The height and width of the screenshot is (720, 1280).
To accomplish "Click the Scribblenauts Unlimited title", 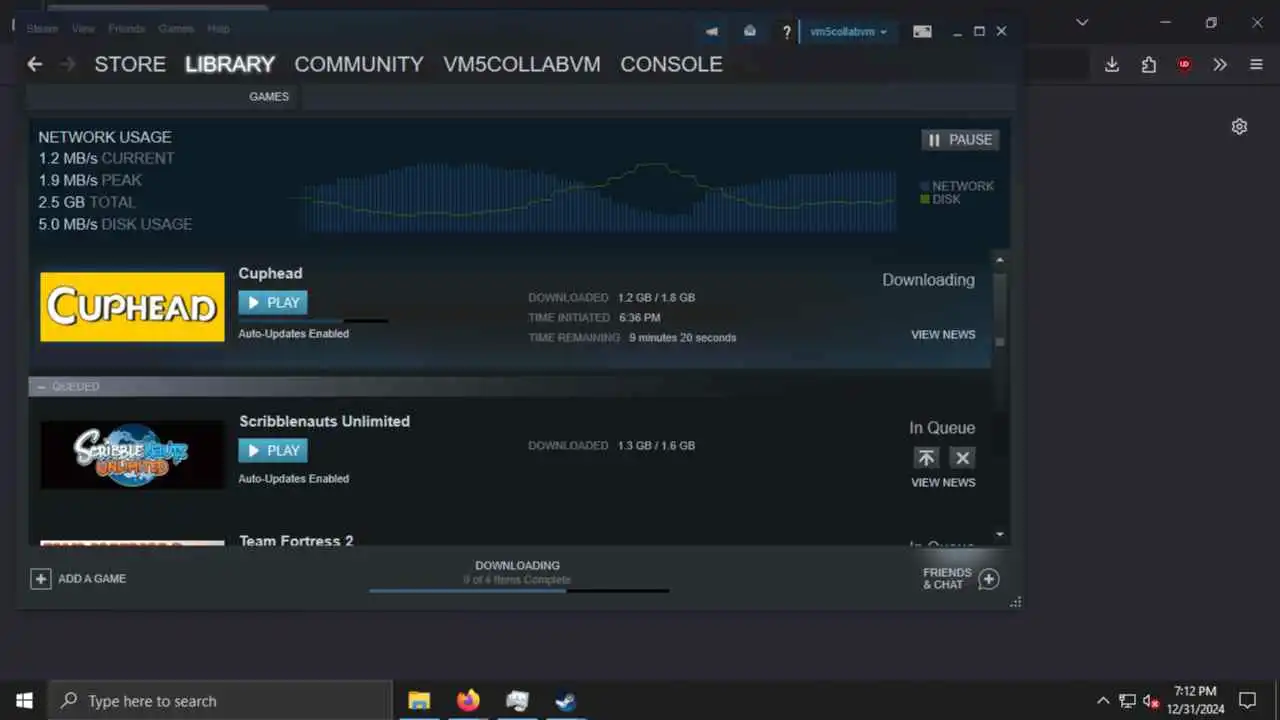I will (x=324, y=421).
